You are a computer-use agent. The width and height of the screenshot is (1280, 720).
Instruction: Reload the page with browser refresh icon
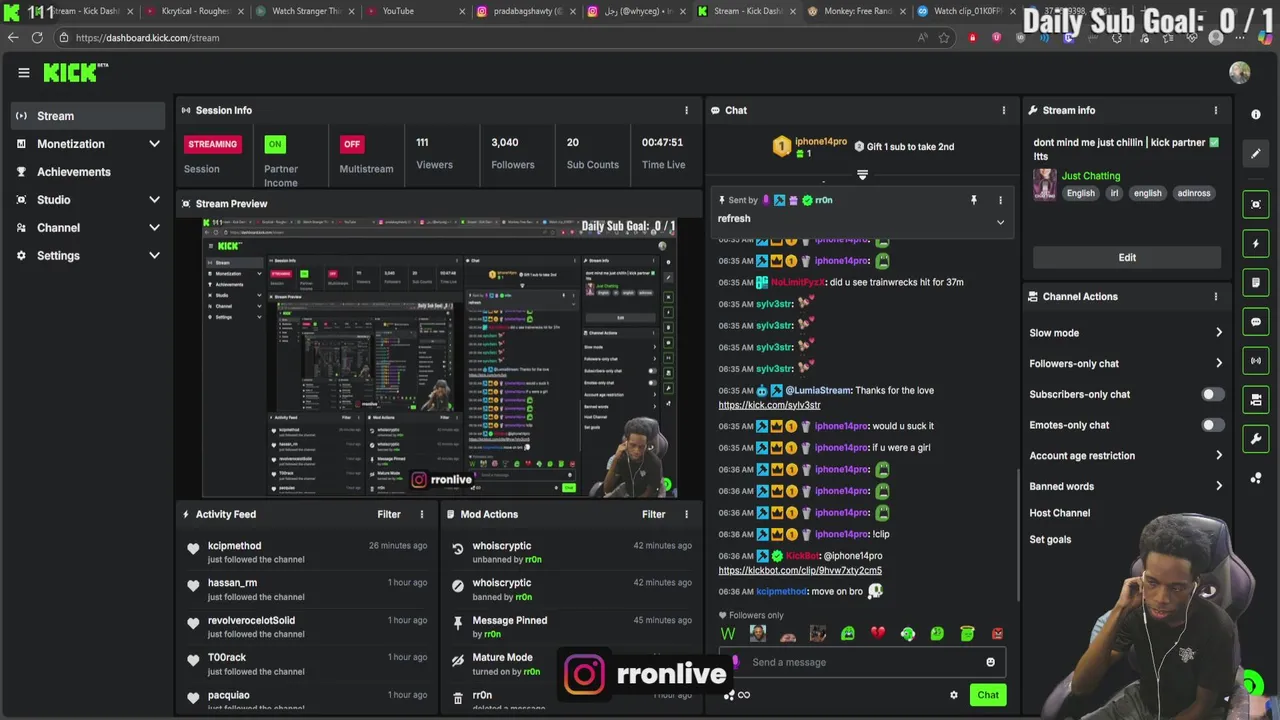[x=37, y=38]
